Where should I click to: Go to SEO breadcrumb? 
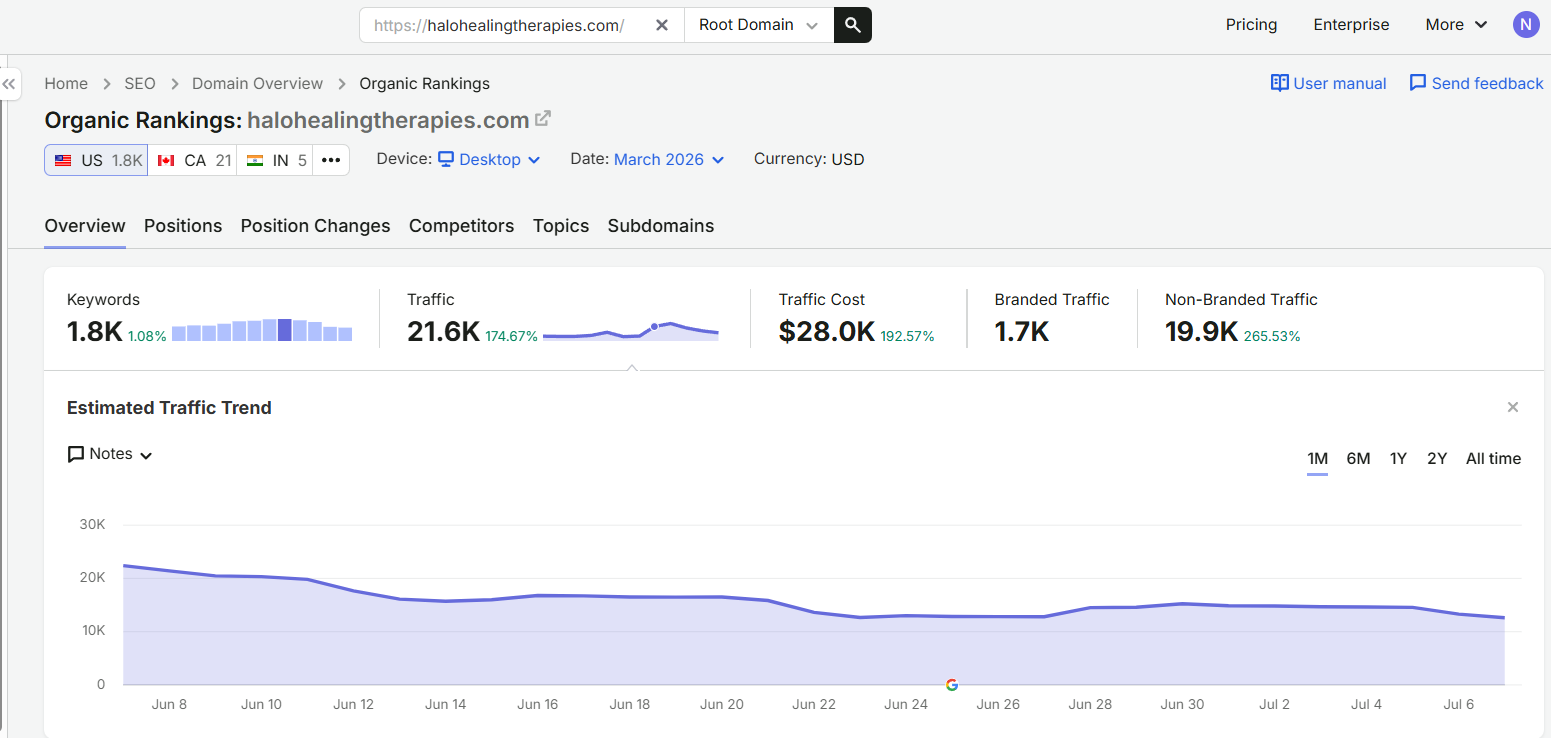[x=140, y=84]
